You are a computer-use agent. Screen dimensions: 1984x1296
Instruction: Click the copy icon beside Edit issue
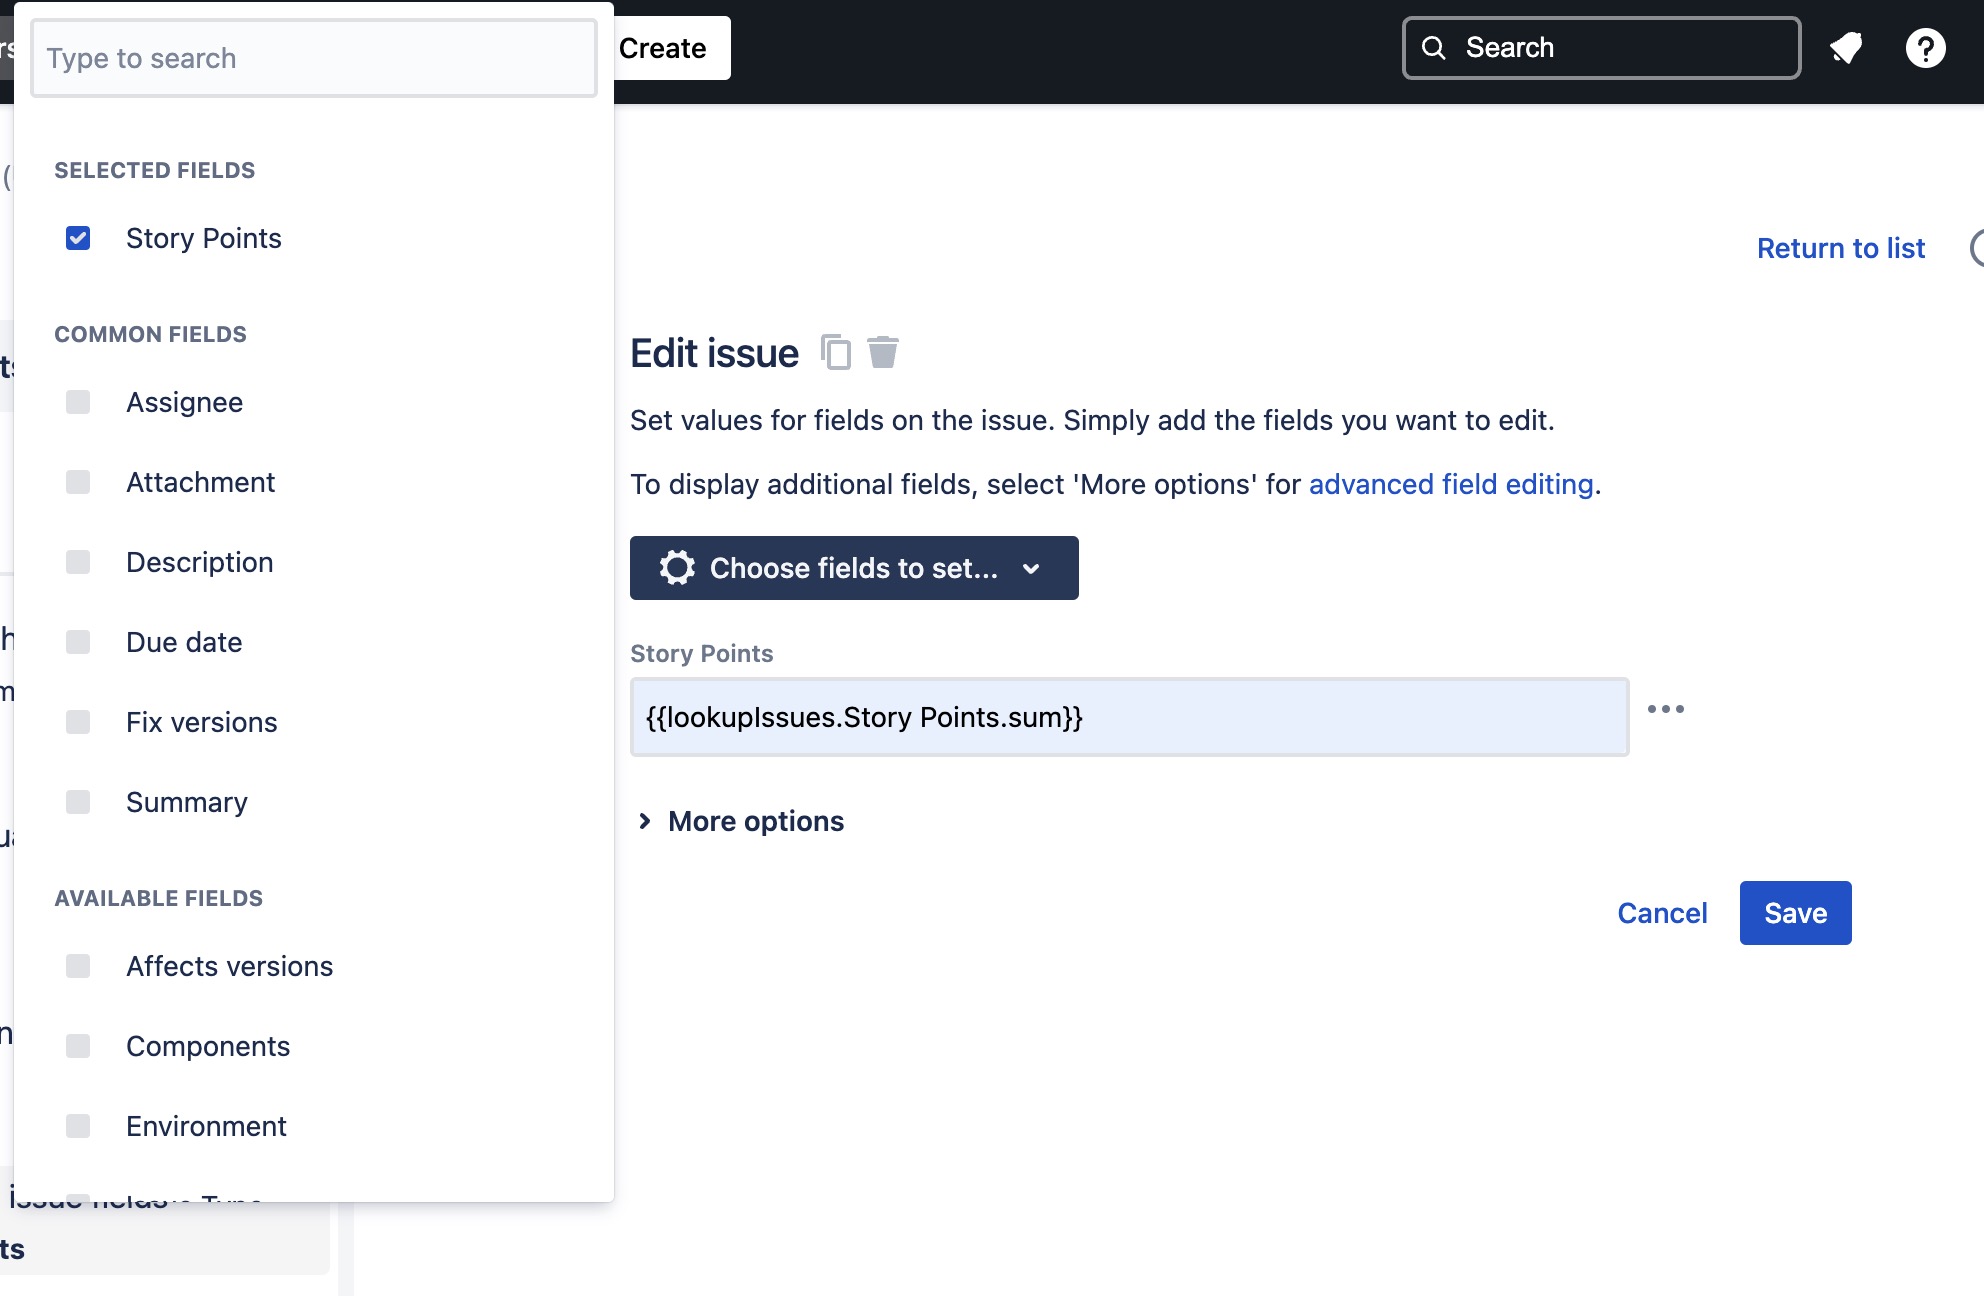[x=835, y=352]
